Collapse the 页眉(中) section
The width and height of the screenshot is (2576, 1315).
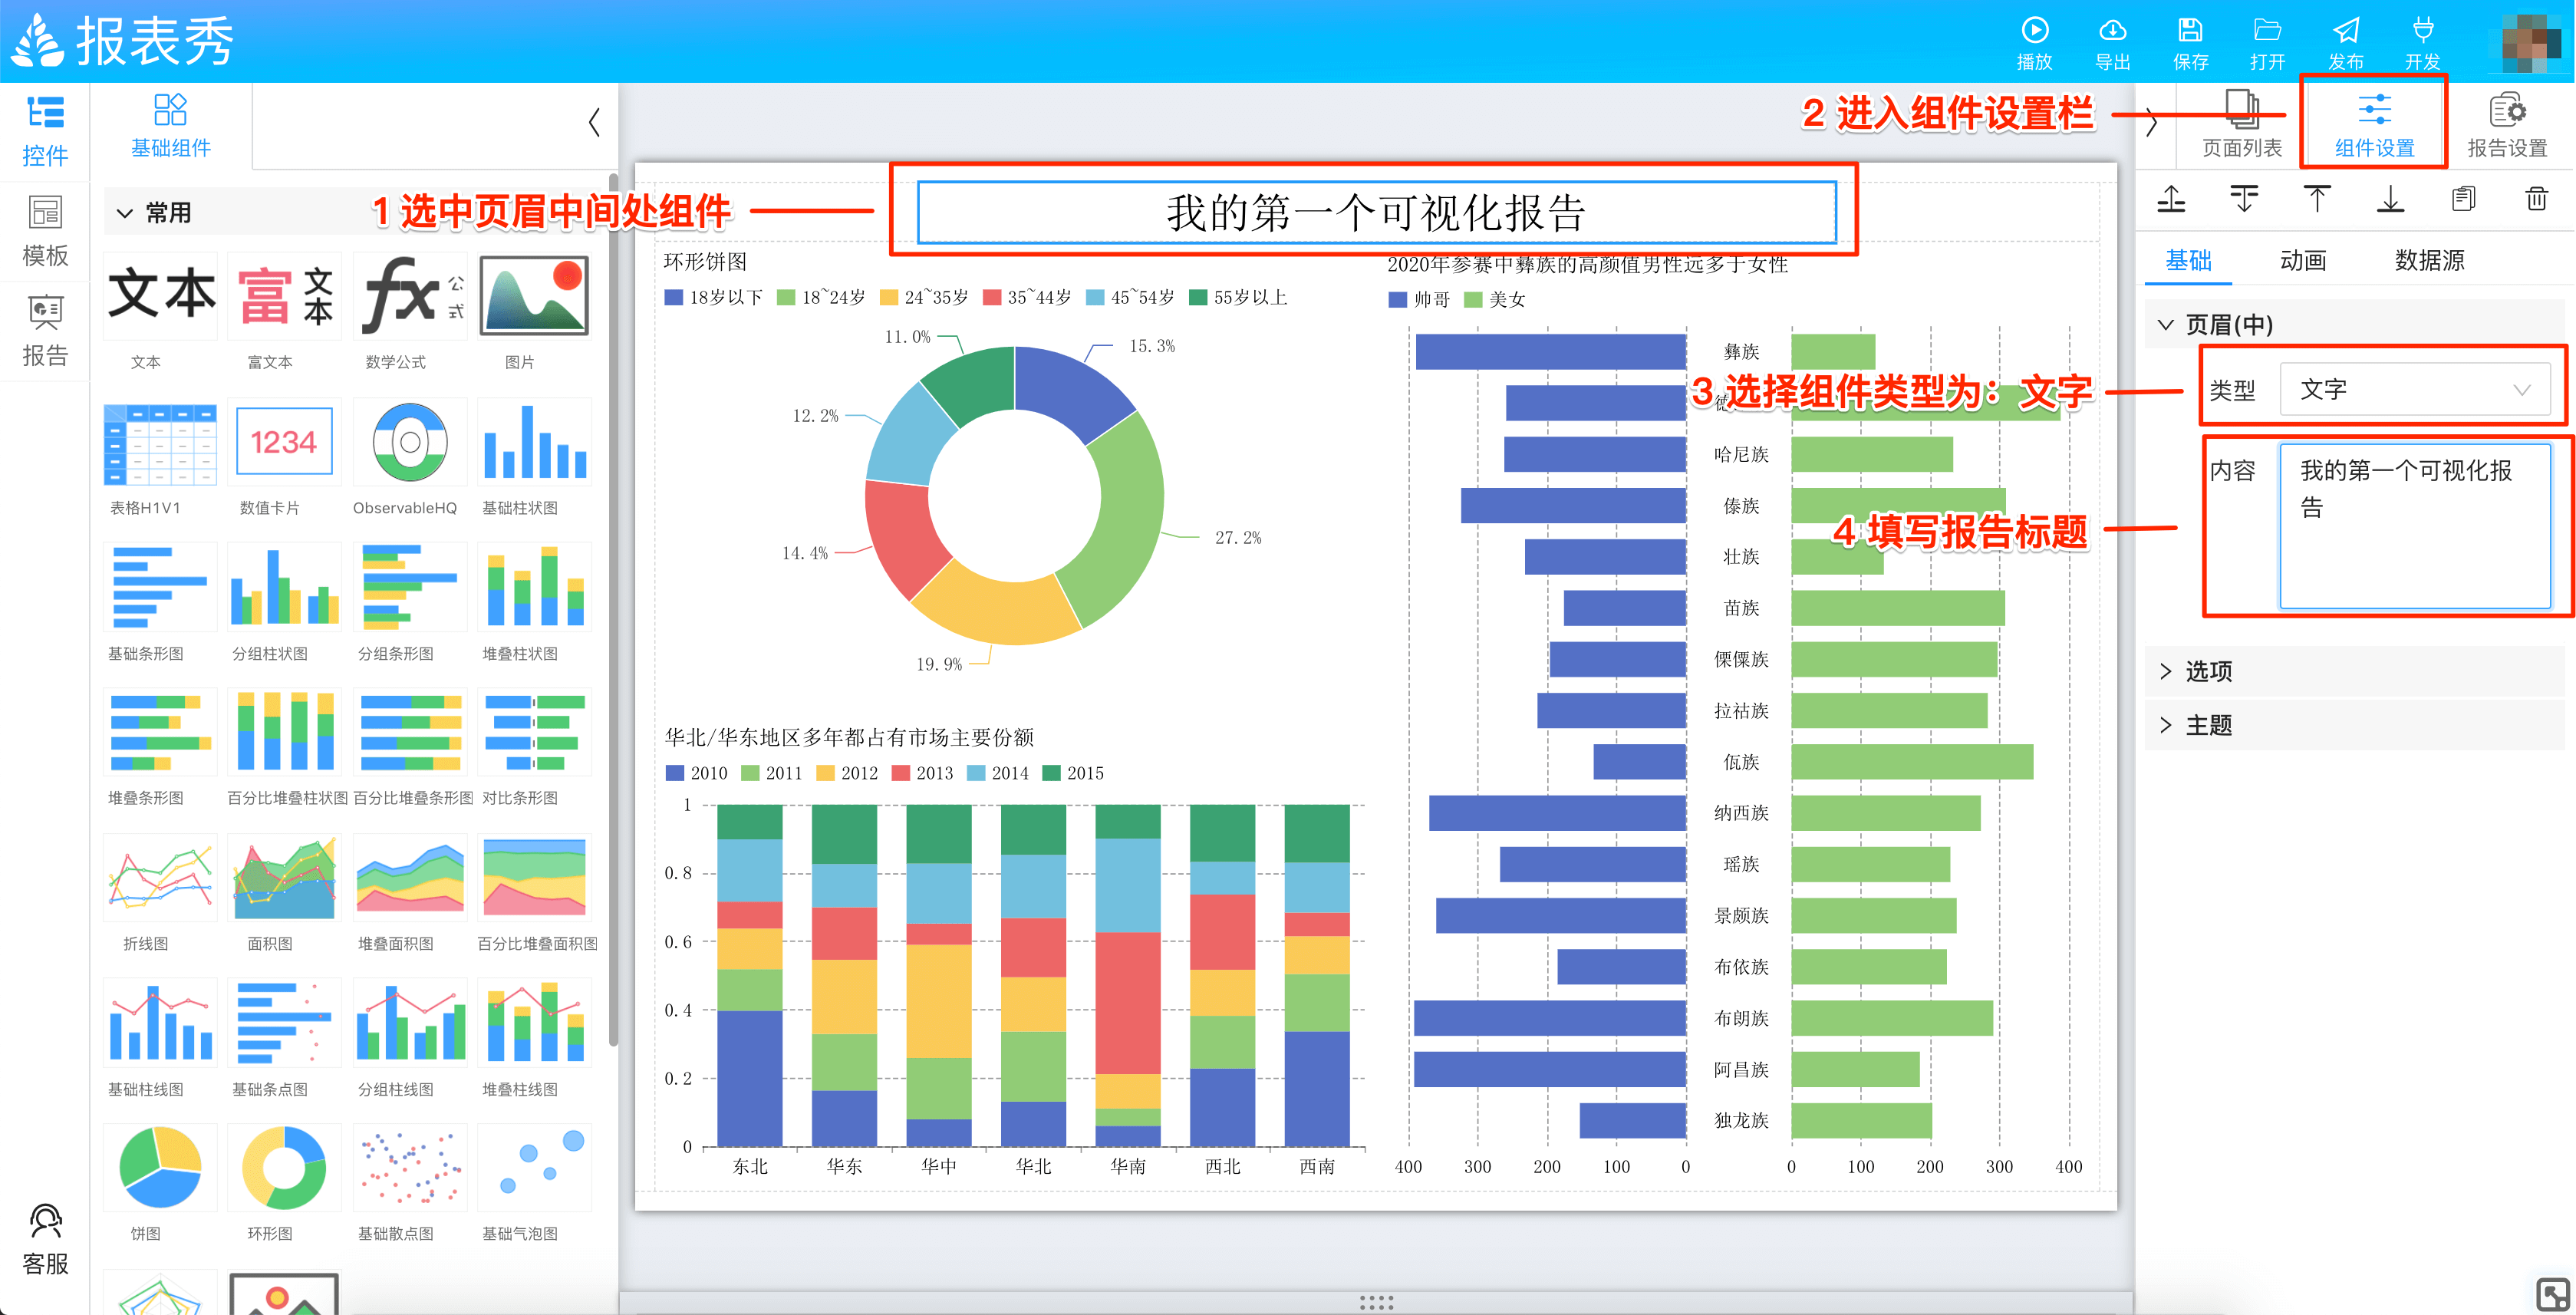point(2166,324)
